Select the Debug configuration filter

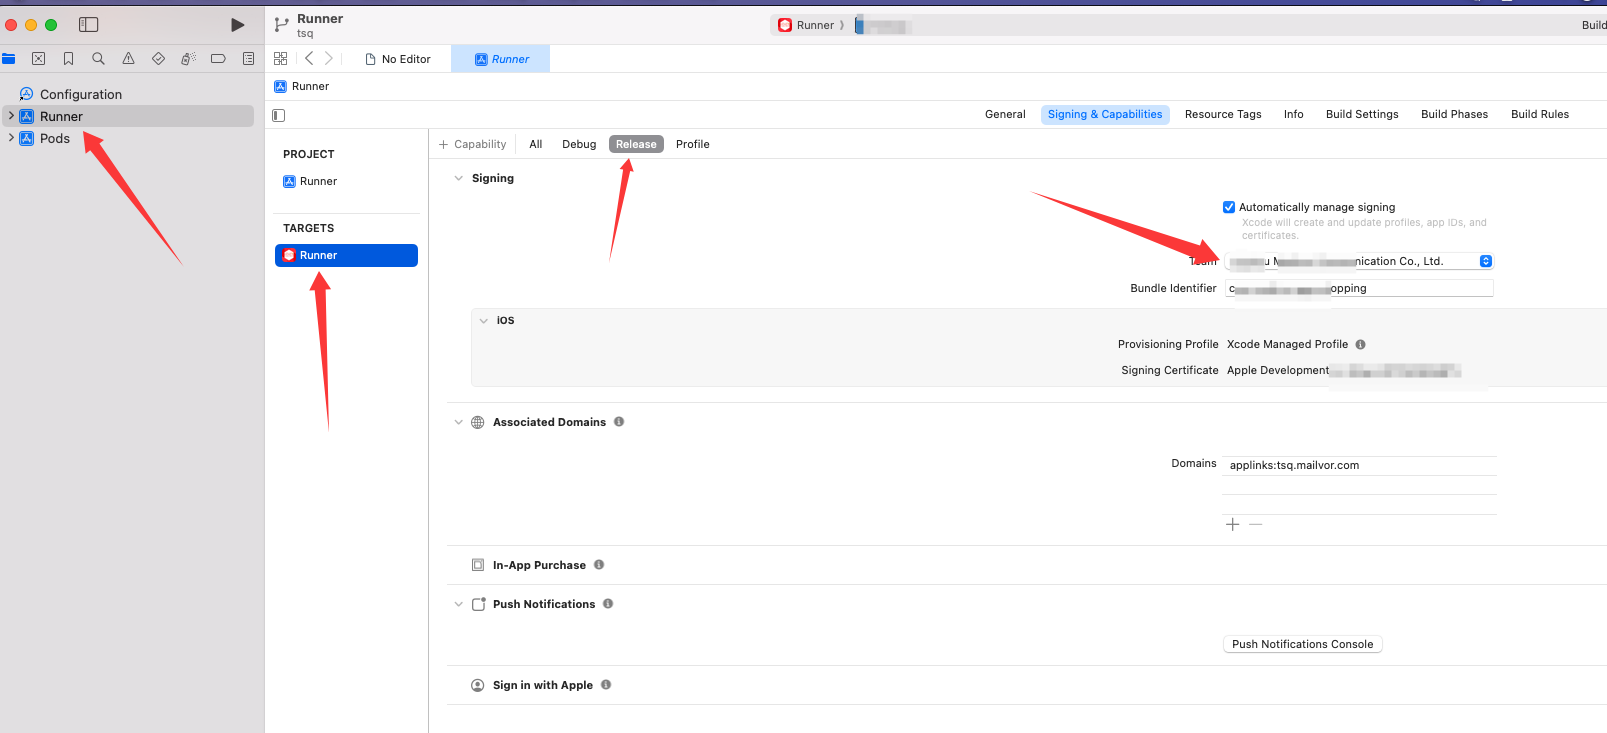click(578, 144)
